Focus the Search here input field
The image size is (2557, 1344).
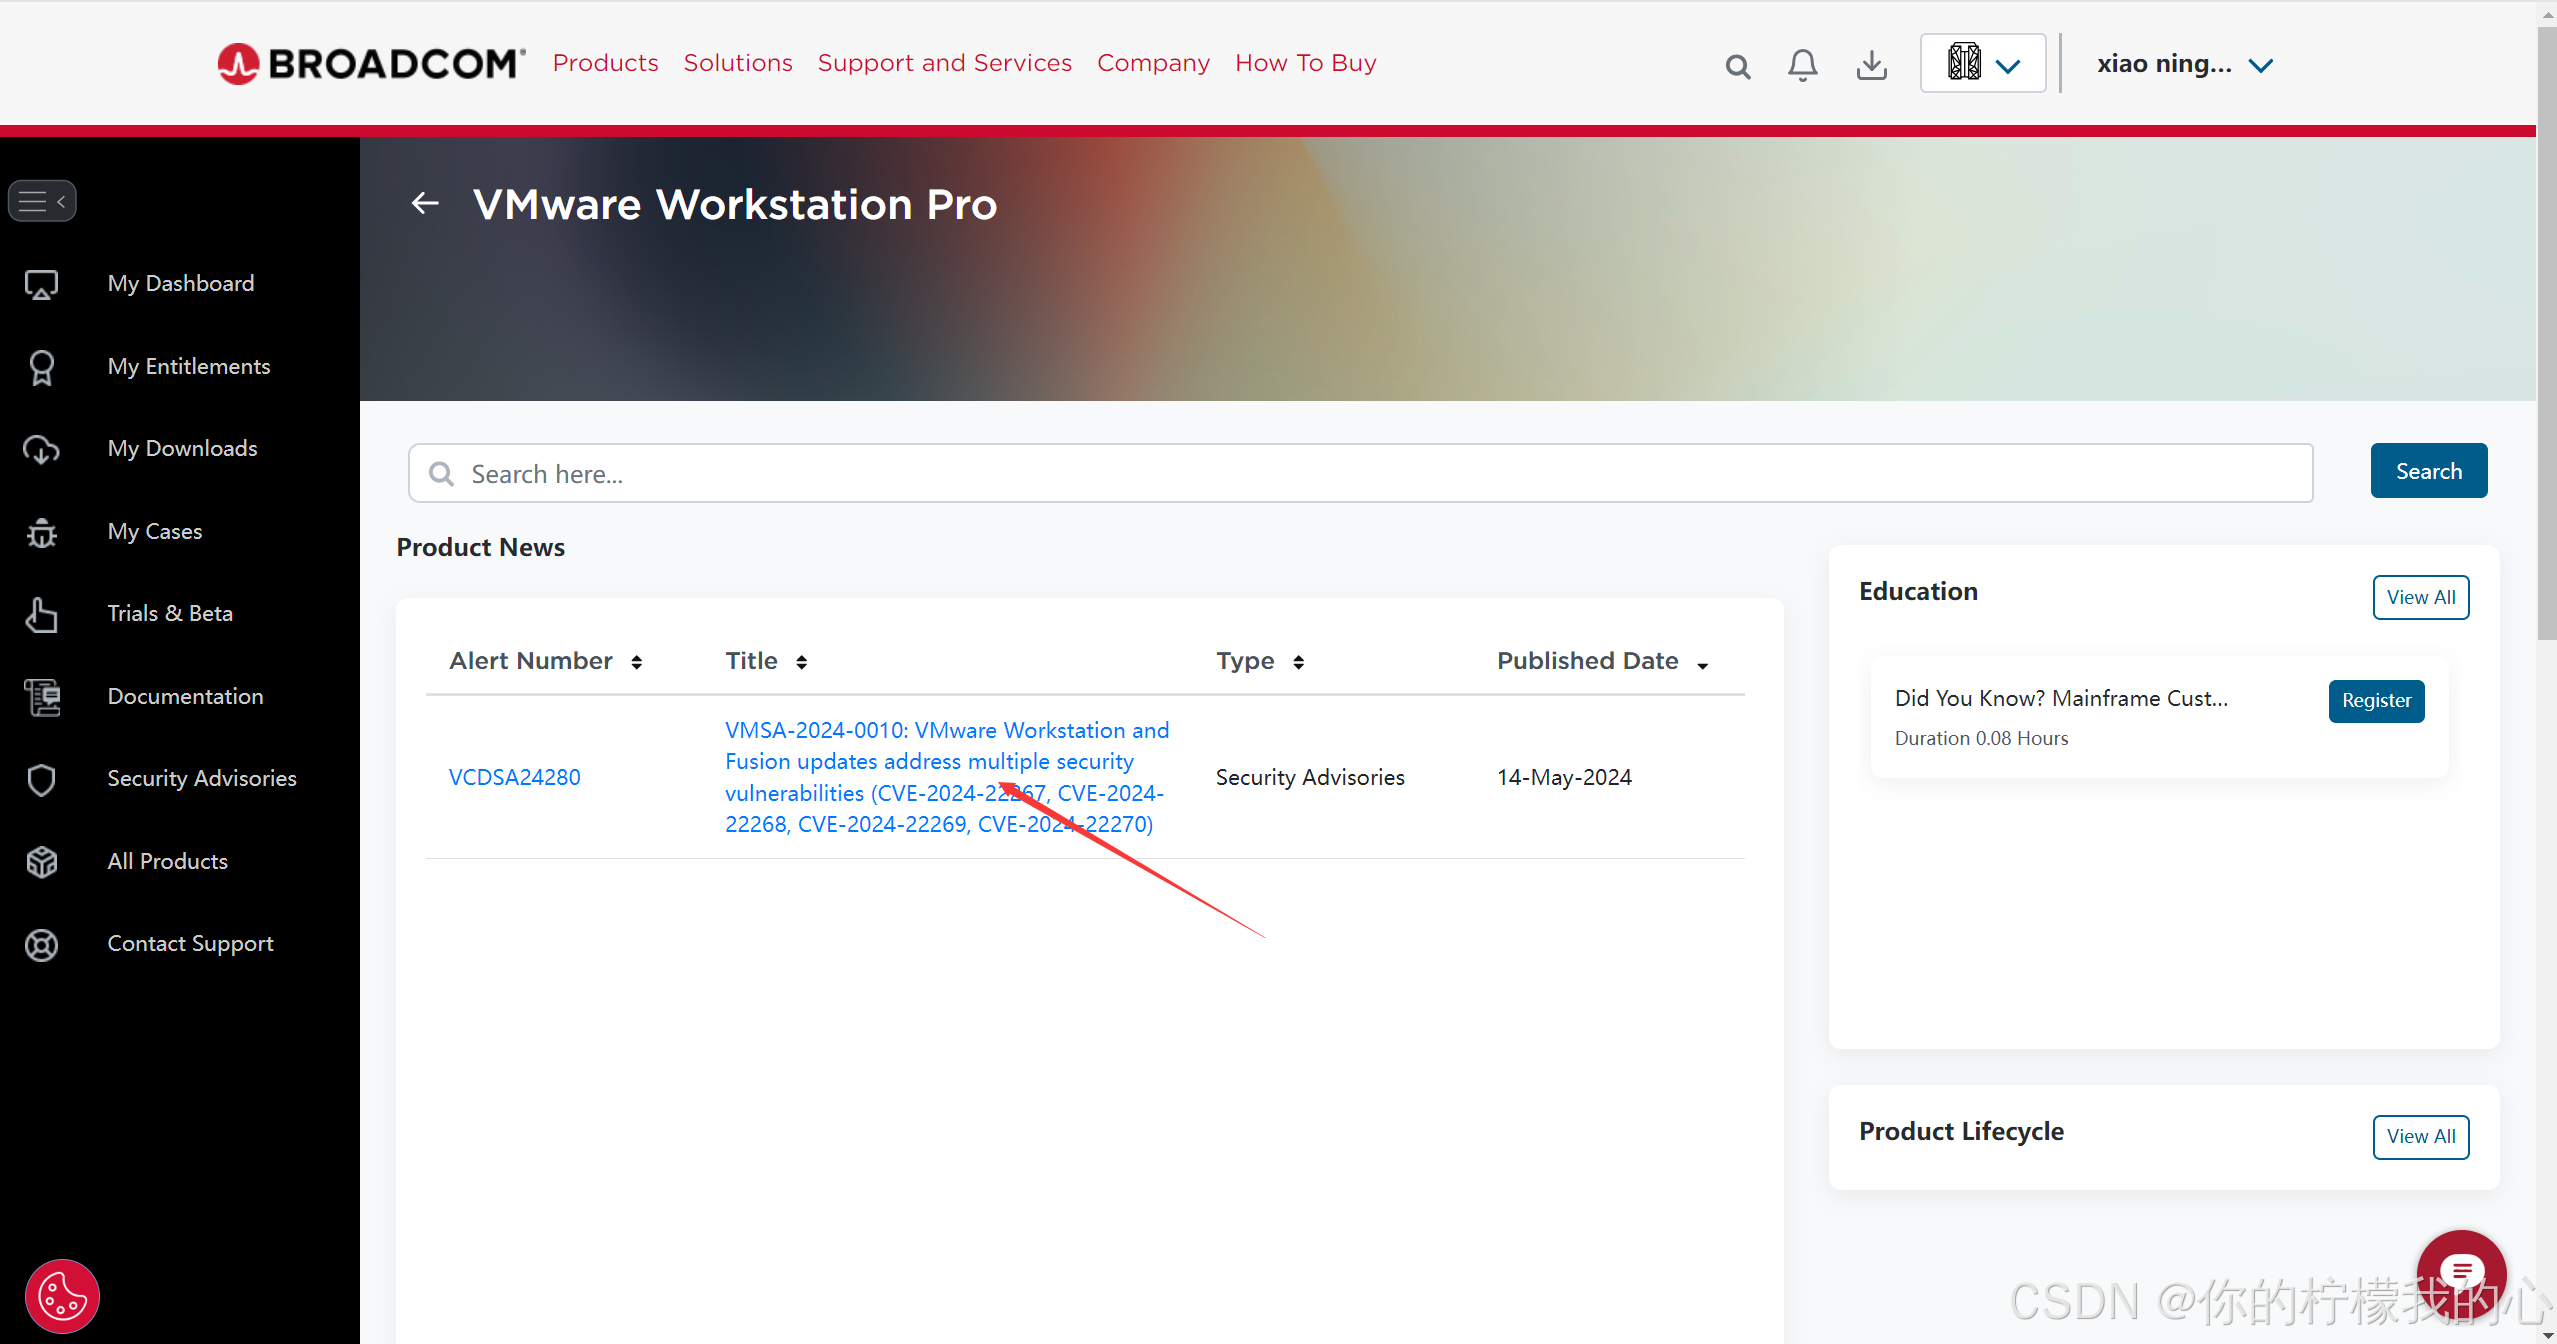(x=1360, y=473)
